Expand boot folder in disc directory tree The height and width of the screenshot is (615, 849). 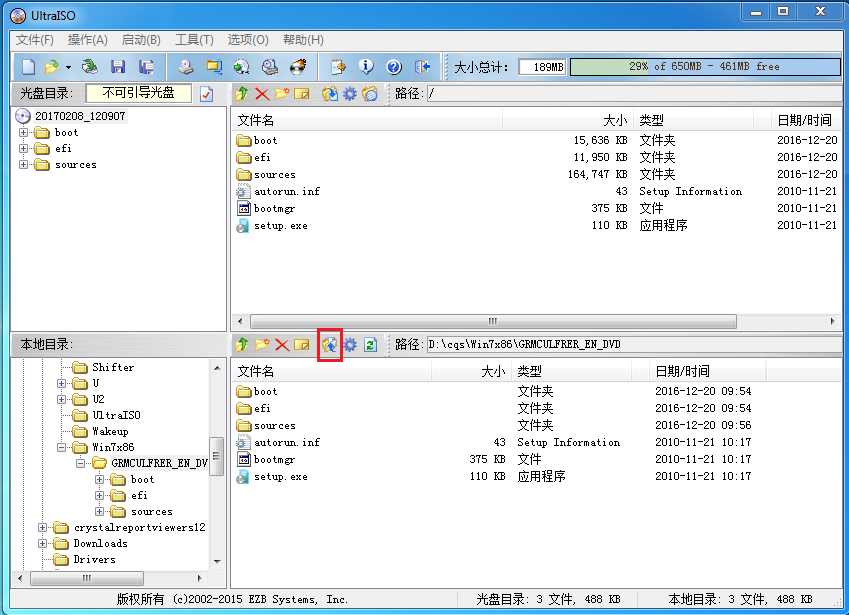point(23,133)
